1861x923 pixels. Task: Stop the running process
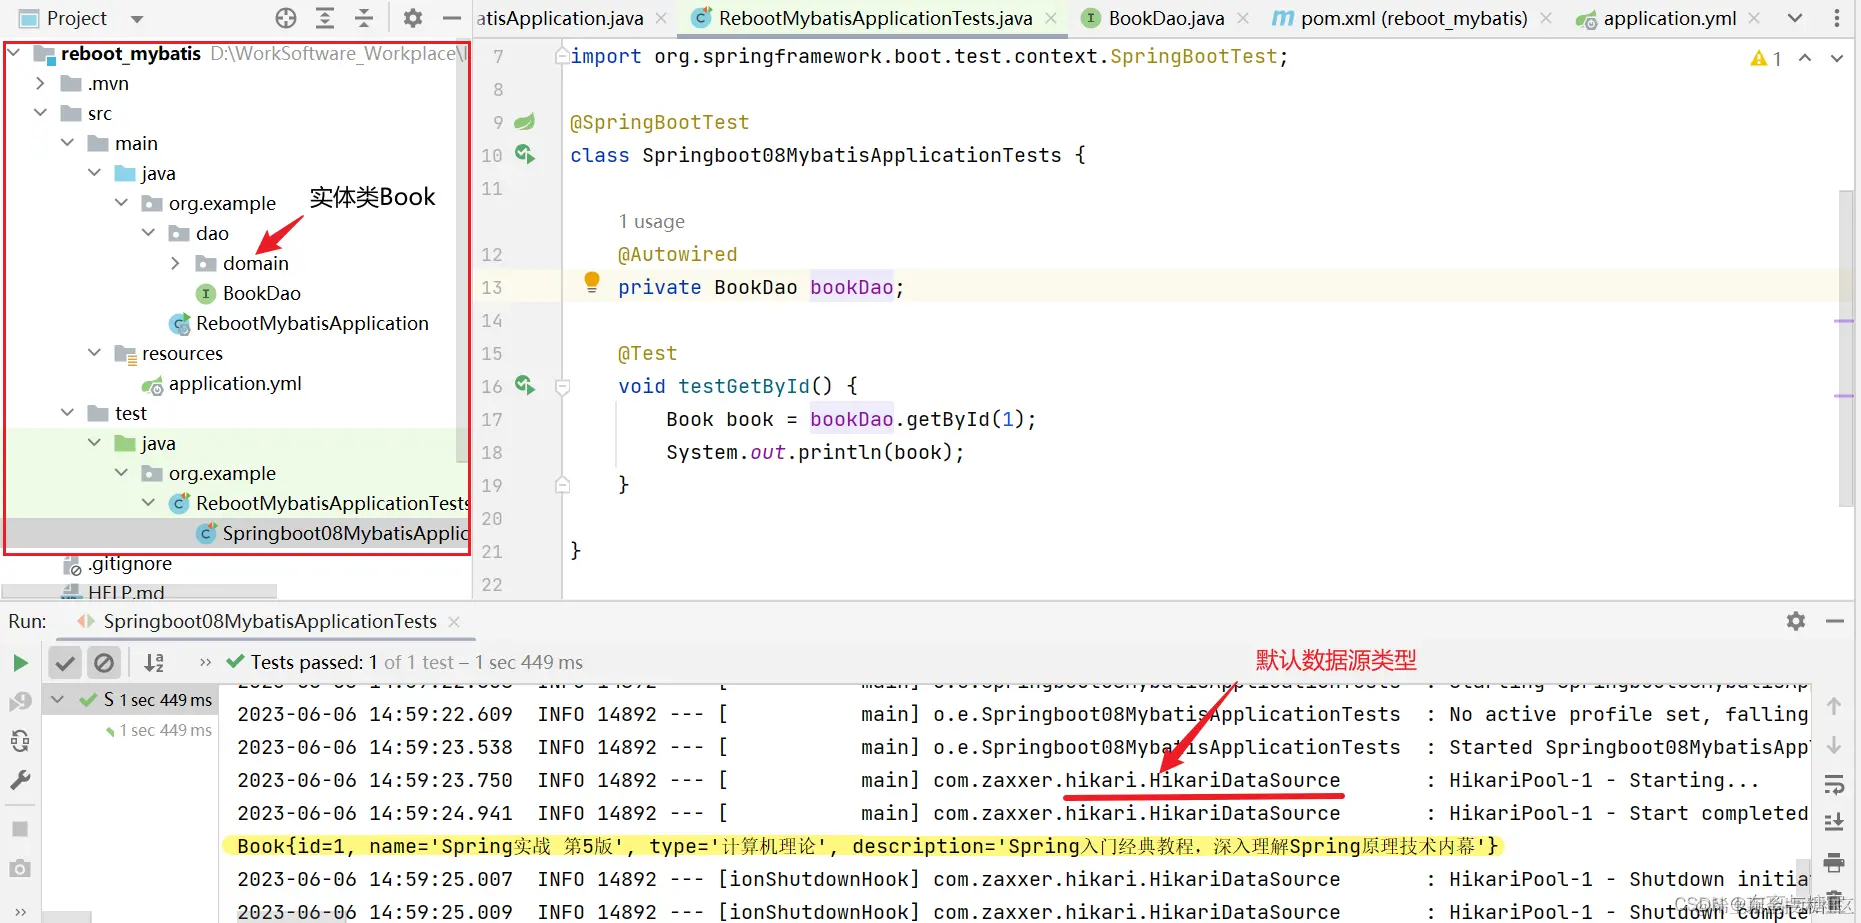20,829
